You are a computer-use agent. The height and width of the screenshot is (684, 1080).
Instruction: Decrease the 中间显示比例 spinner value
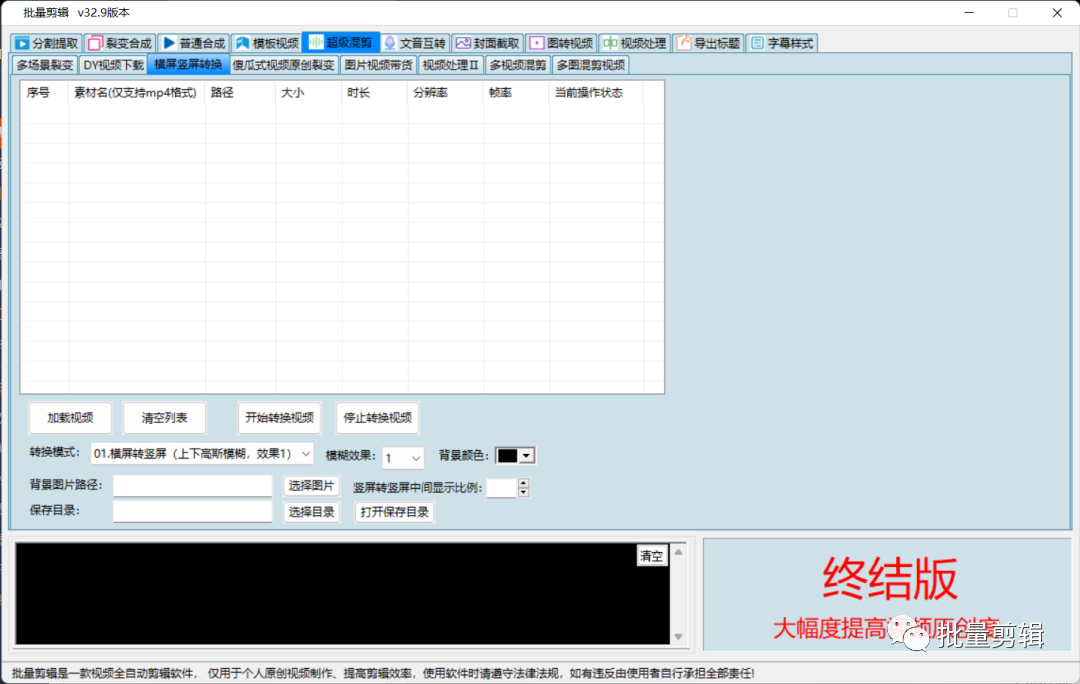coord(523,493)
